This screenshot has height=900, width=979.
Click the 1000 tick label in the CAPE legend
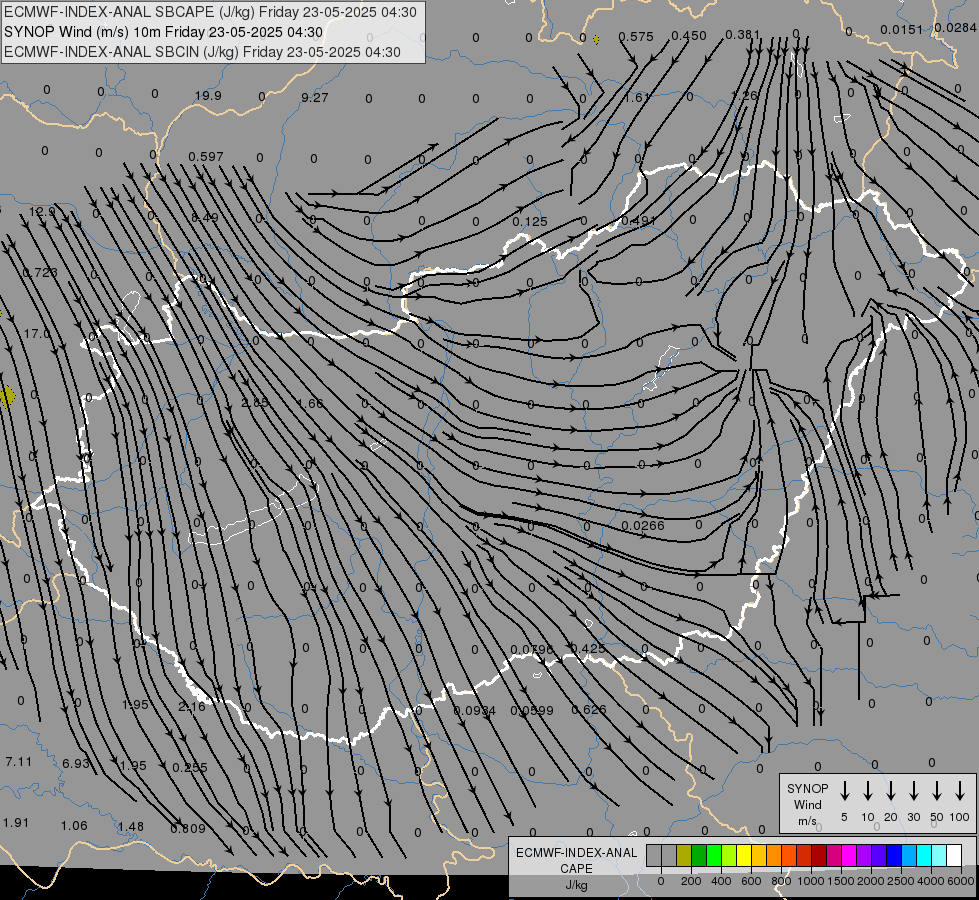[810, 881]
